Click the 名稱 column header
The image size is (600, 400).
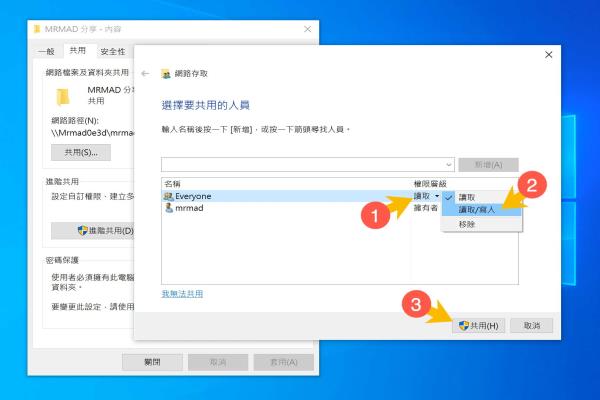172,184
